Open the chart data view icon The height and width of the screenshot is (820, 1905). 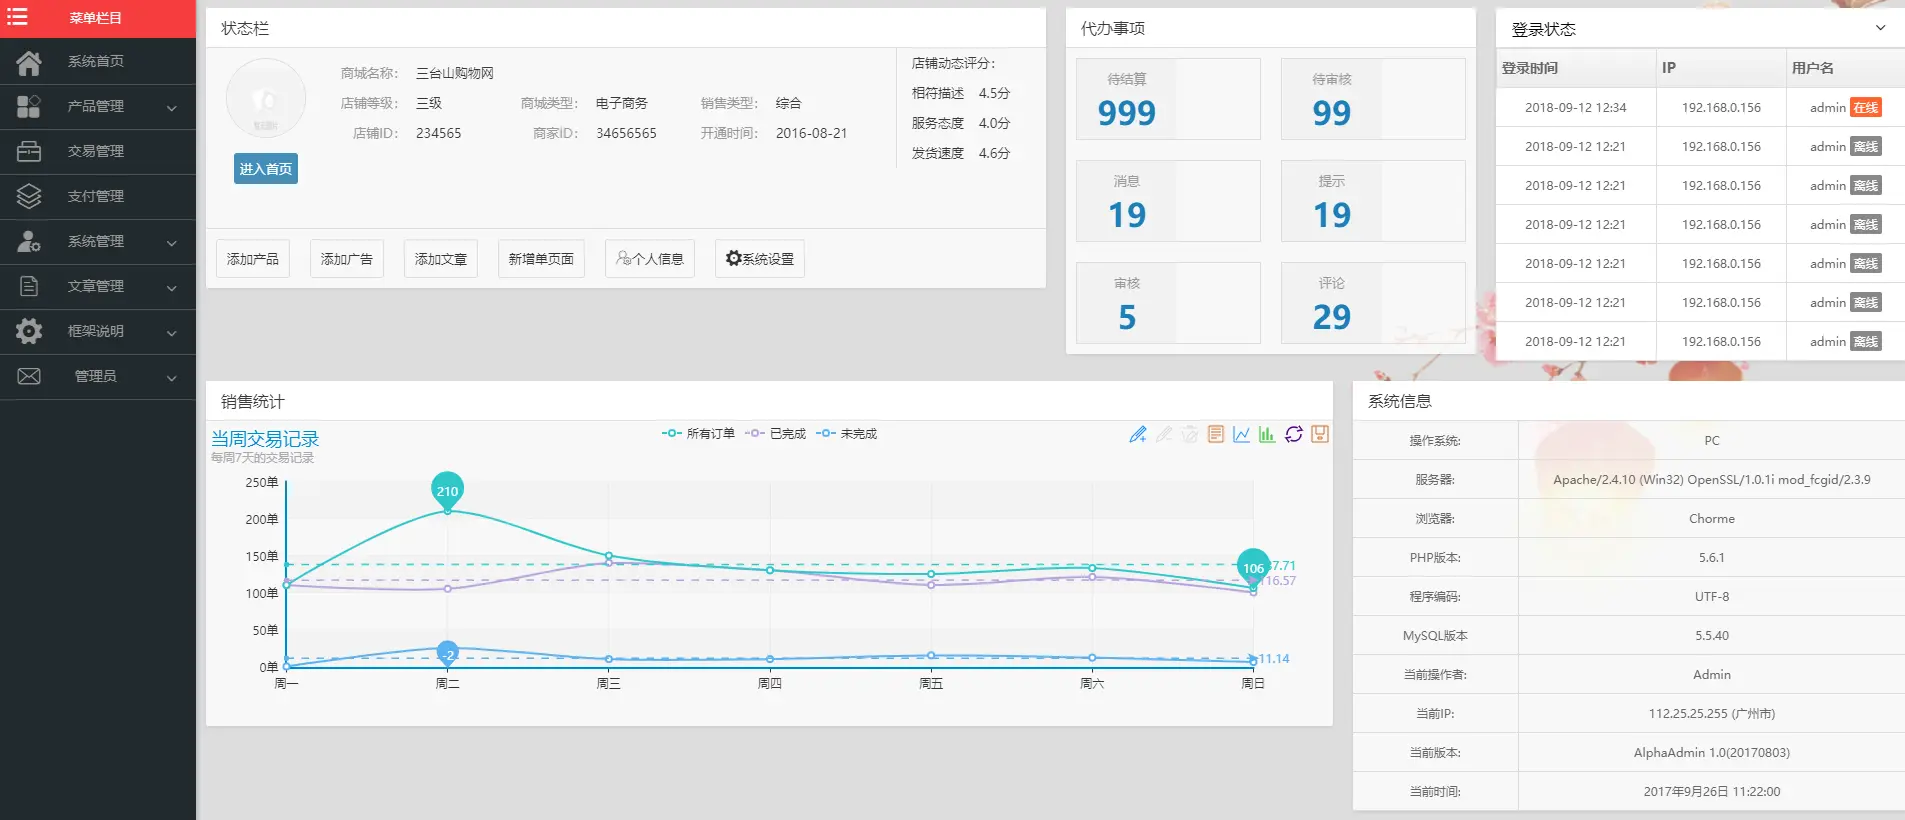[x=1216, y=434]
